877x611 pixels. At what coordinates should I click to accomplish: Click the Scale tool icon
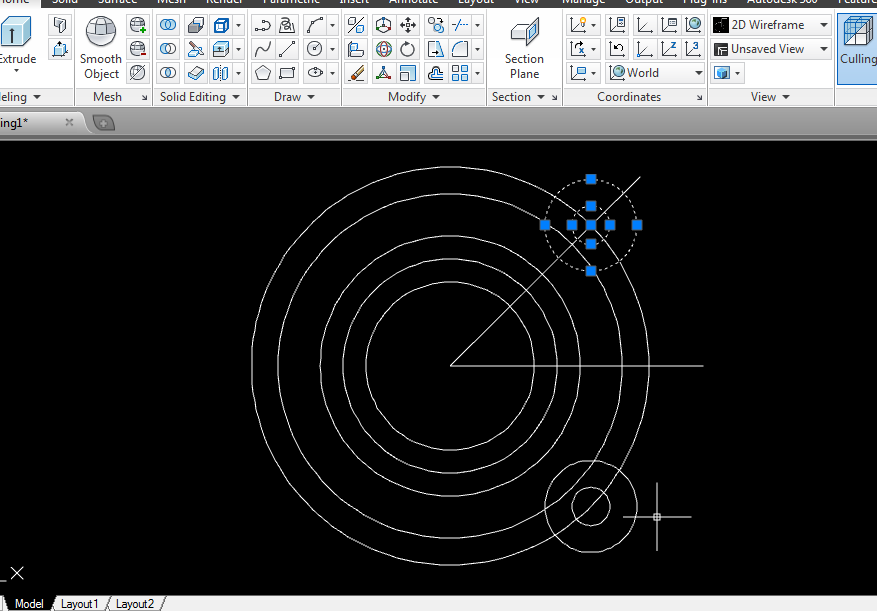point(408,73)
